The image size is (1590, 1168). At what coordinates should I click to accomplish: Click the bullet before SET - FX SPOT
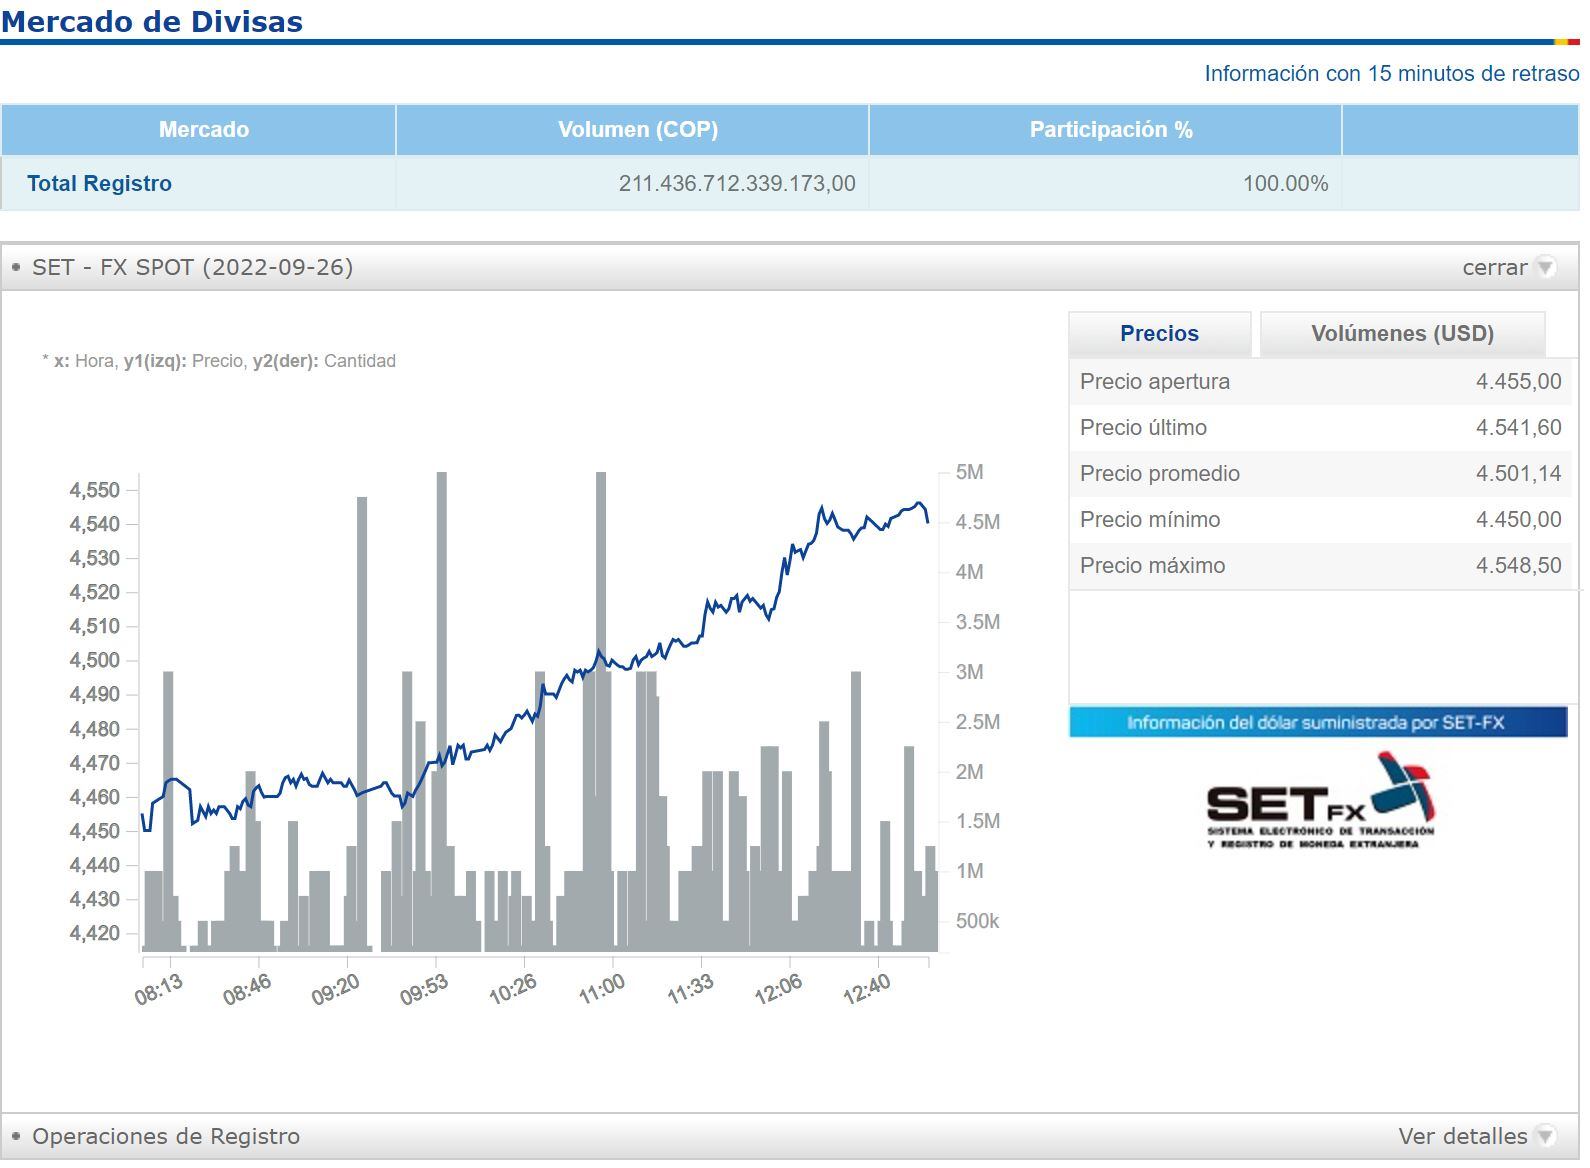(16, 268)
